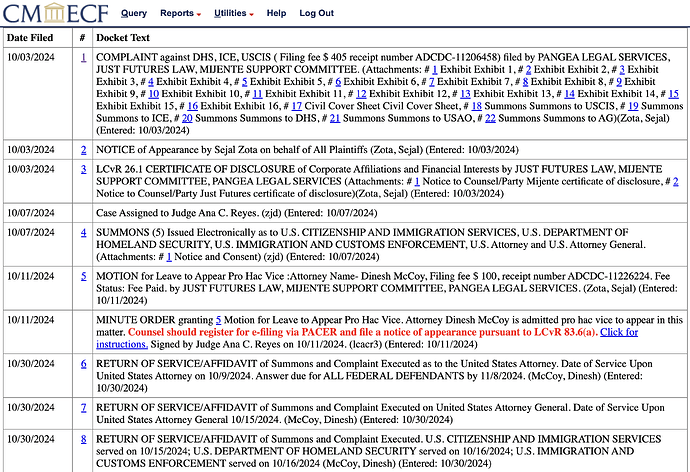This screenshot has width=690, height=472.
Task: Open attachment 10 Exhibit 10 link
Action: click(x=154, y=94)
